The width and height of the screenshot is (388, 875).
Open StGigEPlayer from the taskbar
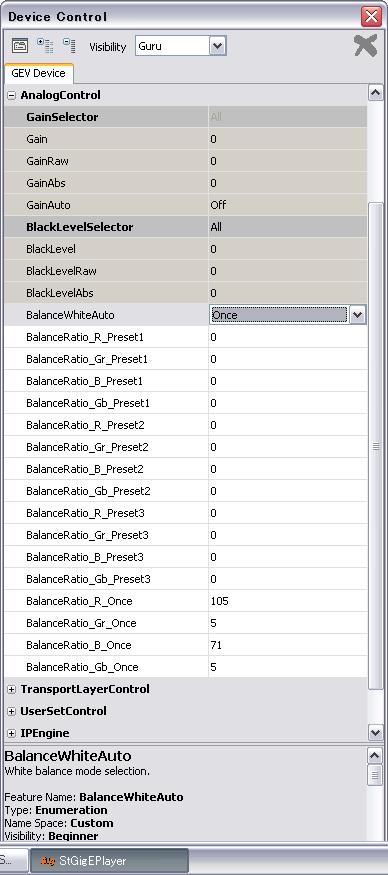pyautogui.click(x=109, y=861)
